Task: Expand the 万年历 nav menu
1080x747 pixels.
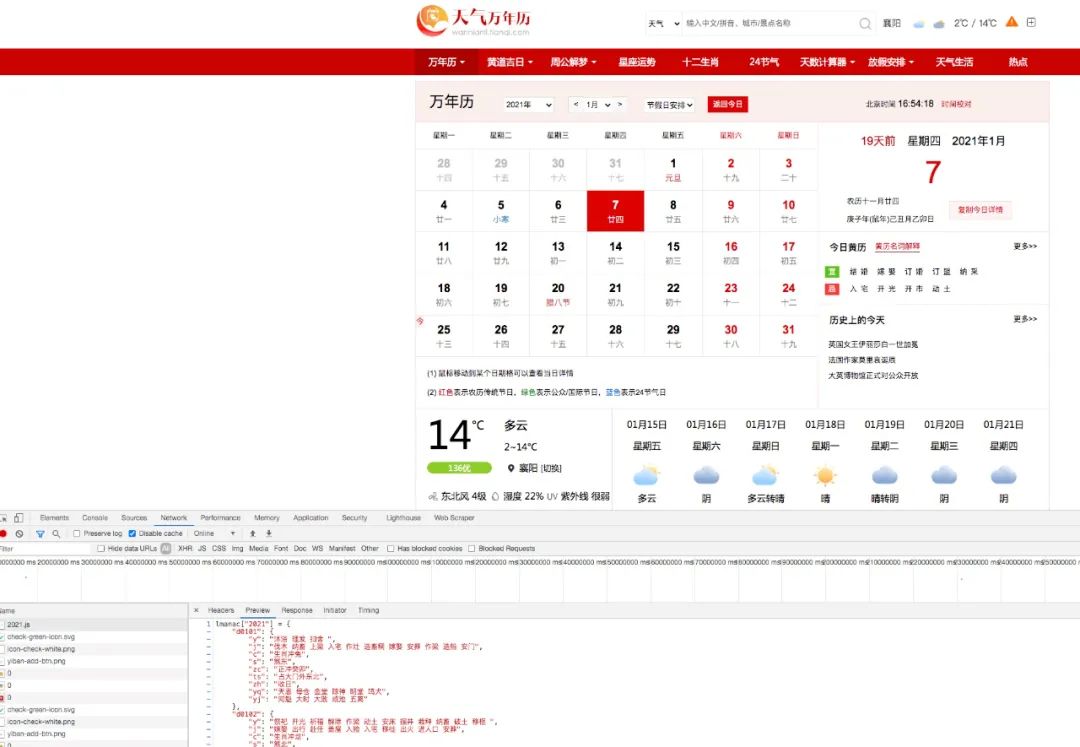Action: coord(446,62)
